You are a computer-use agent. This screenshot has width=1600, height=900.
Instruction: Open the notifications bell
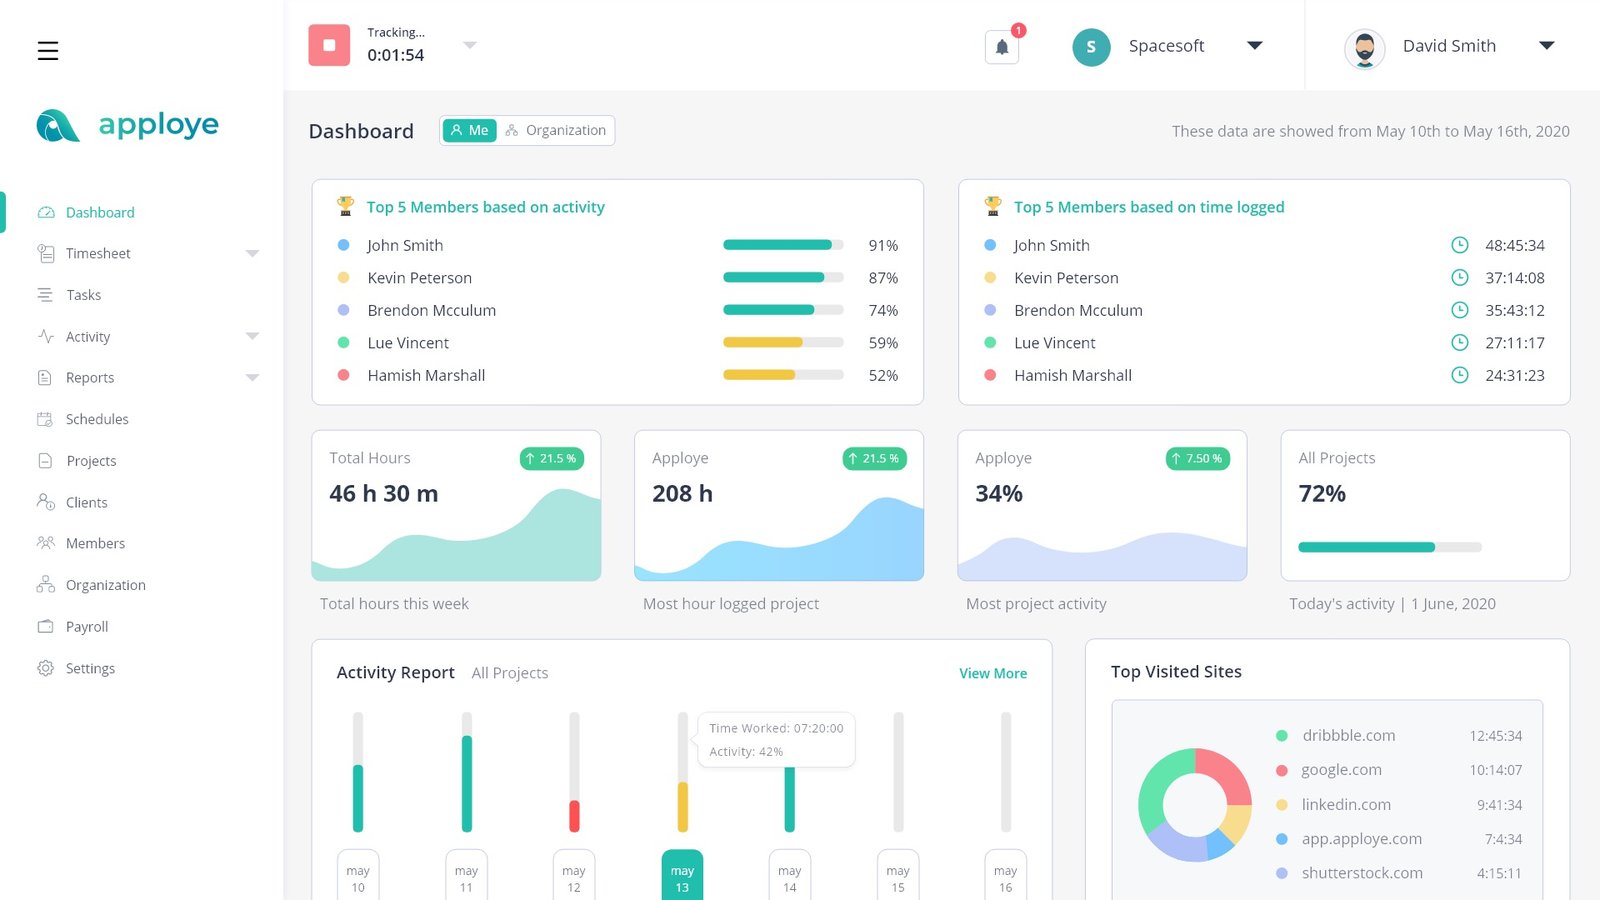click(x=1002, y=47)
